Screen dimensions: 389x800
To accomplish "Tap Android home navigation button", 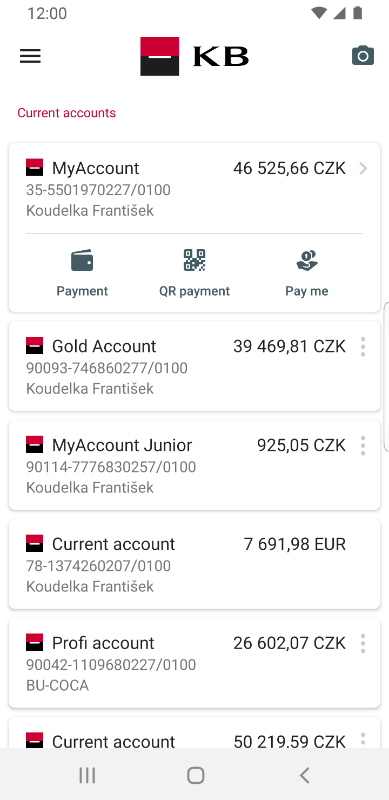I will (196, 775).
